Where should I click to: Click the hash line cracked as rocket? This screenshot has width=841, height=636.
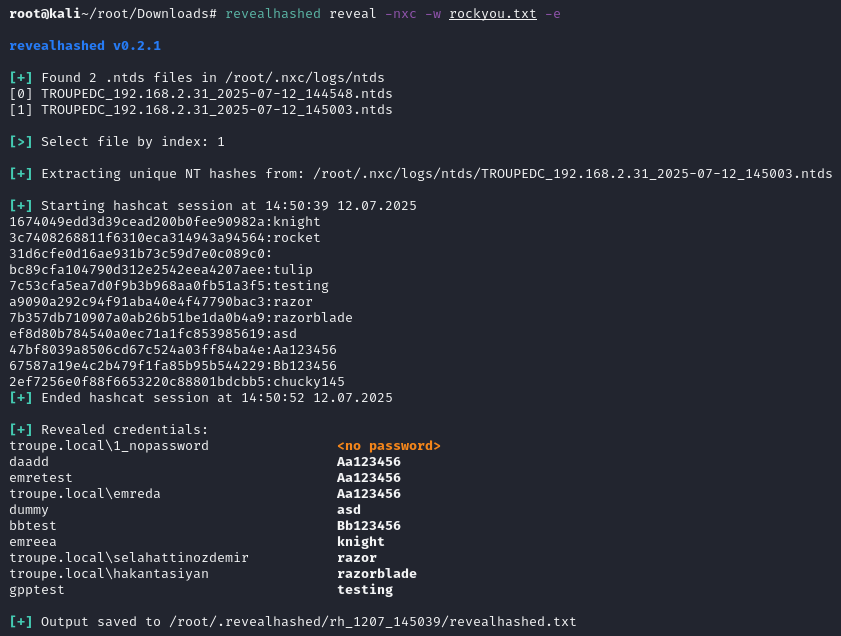click(165, 238)
